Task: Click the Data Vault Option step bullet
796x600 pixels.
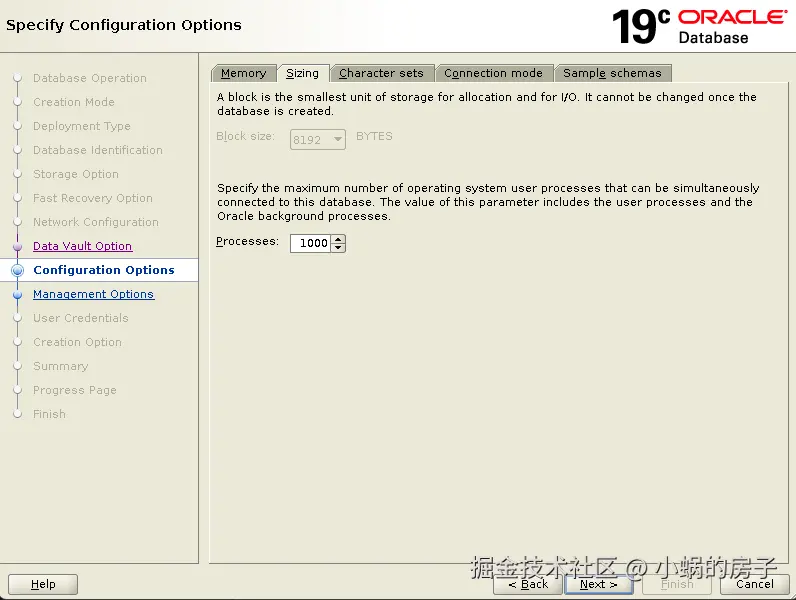Action: 17,247
